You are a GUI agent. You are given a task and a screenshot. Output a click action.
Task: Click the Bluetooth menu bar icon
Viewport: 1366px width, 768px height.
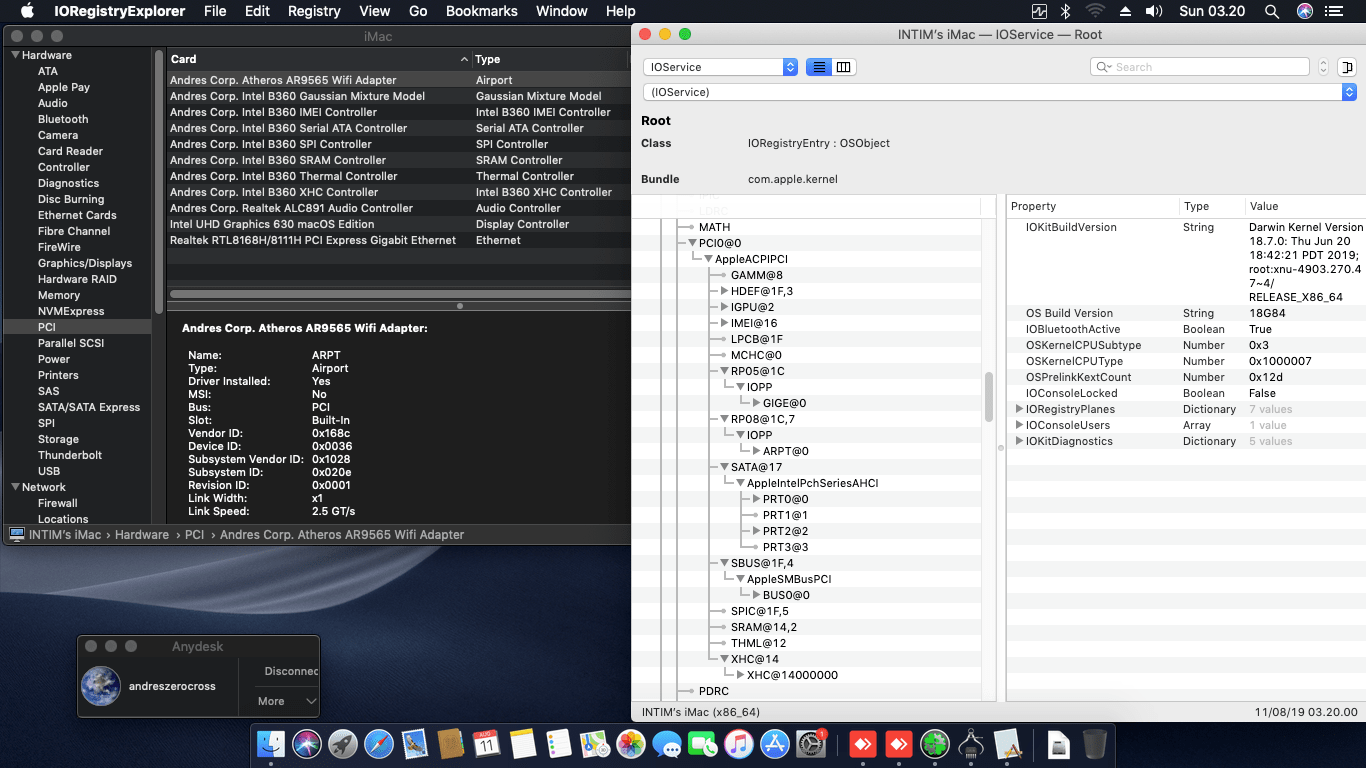[1066, 11]
